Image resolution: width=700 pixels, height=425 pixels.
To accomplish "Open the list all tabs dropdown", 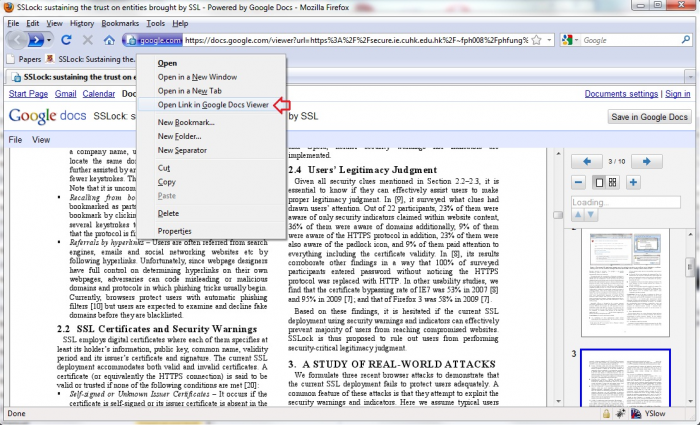I will coord(690,77).
